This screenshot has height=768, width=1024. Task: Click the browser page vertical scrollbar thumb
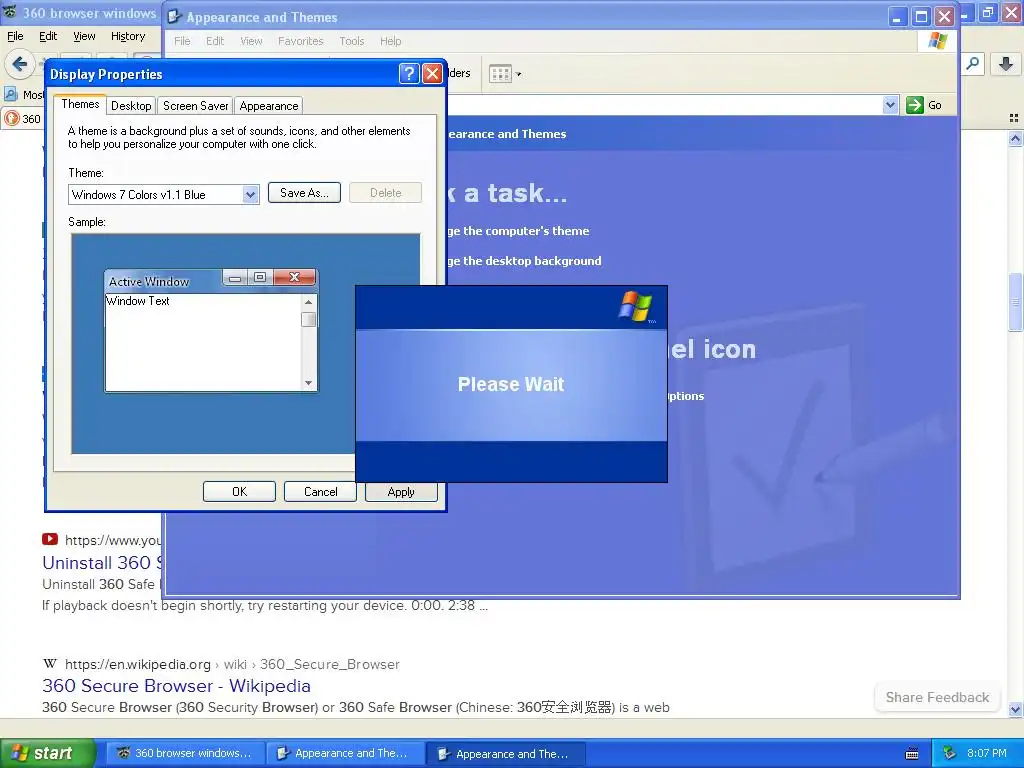coord(1015,301)
